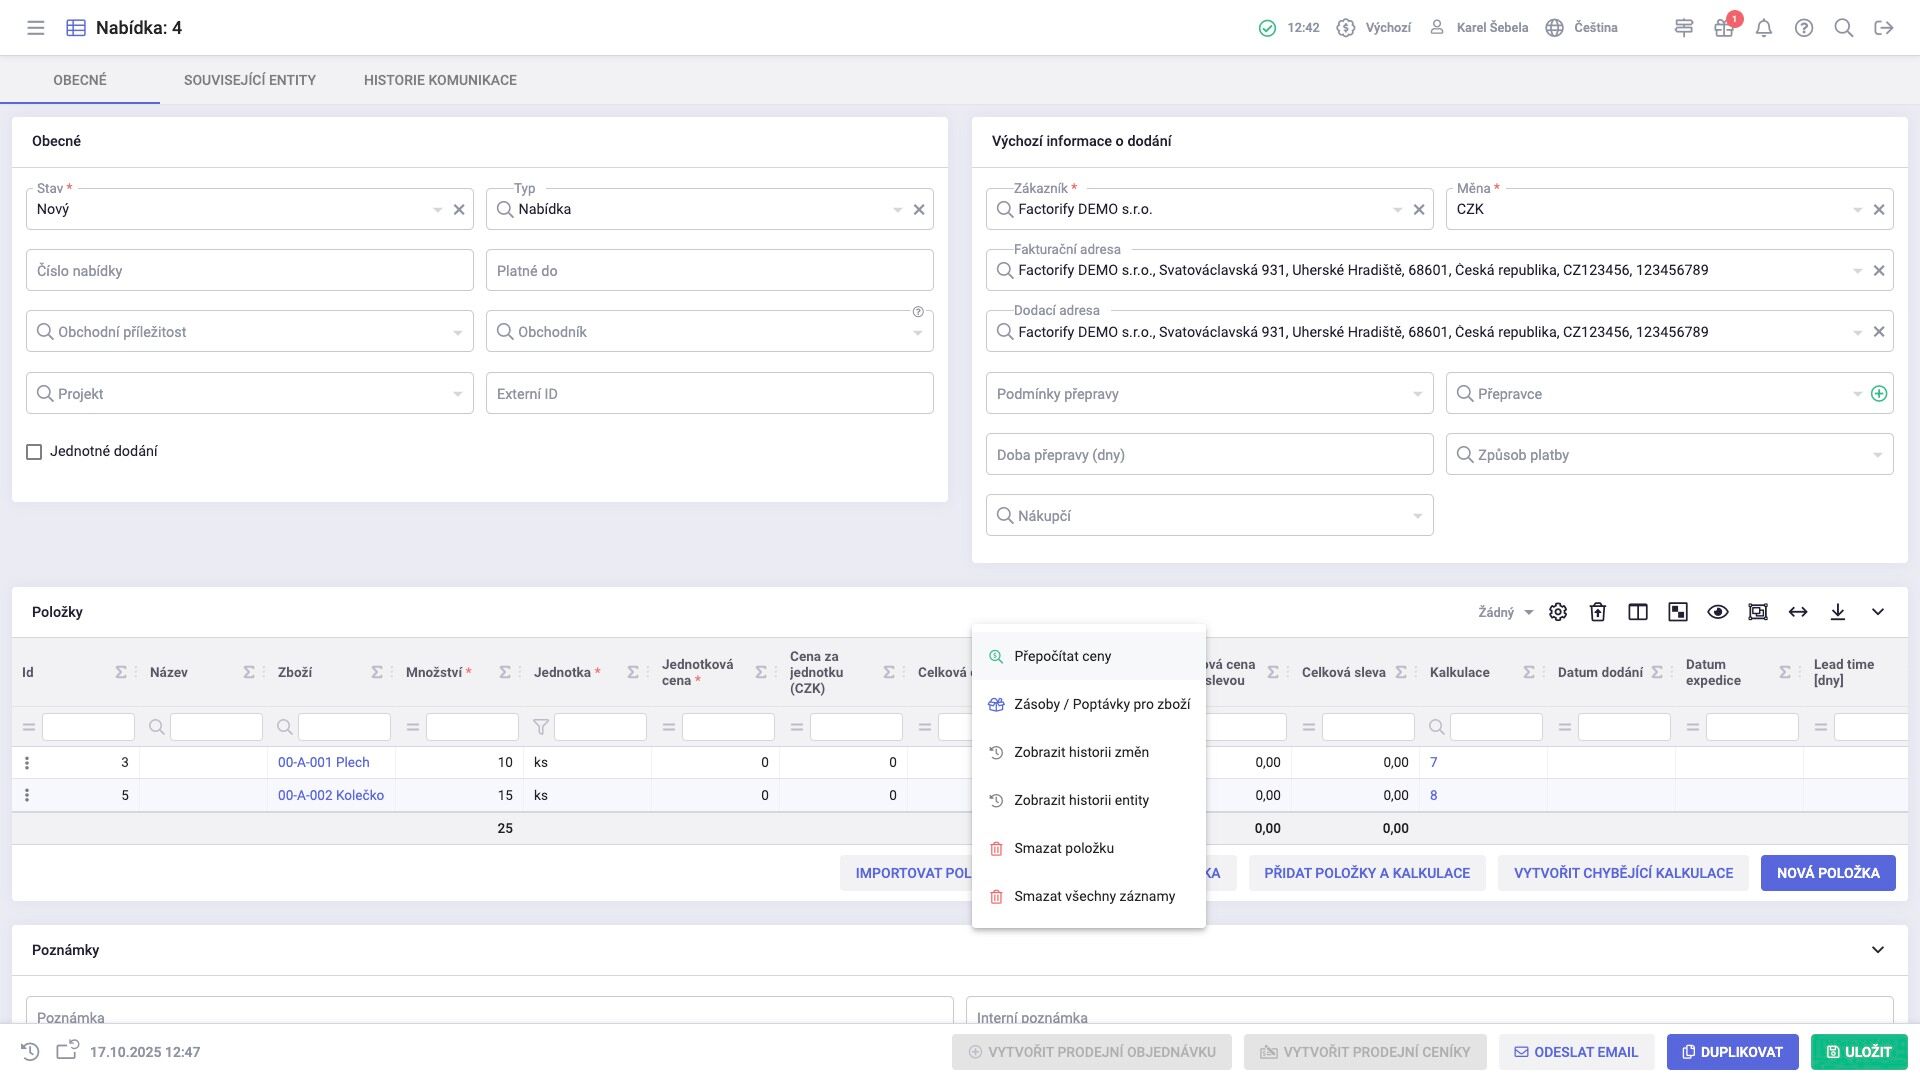Open the gift box updates icon
This screenshot has height=1080, width=1920.
pyautogui.click(x=1723, y=28)
